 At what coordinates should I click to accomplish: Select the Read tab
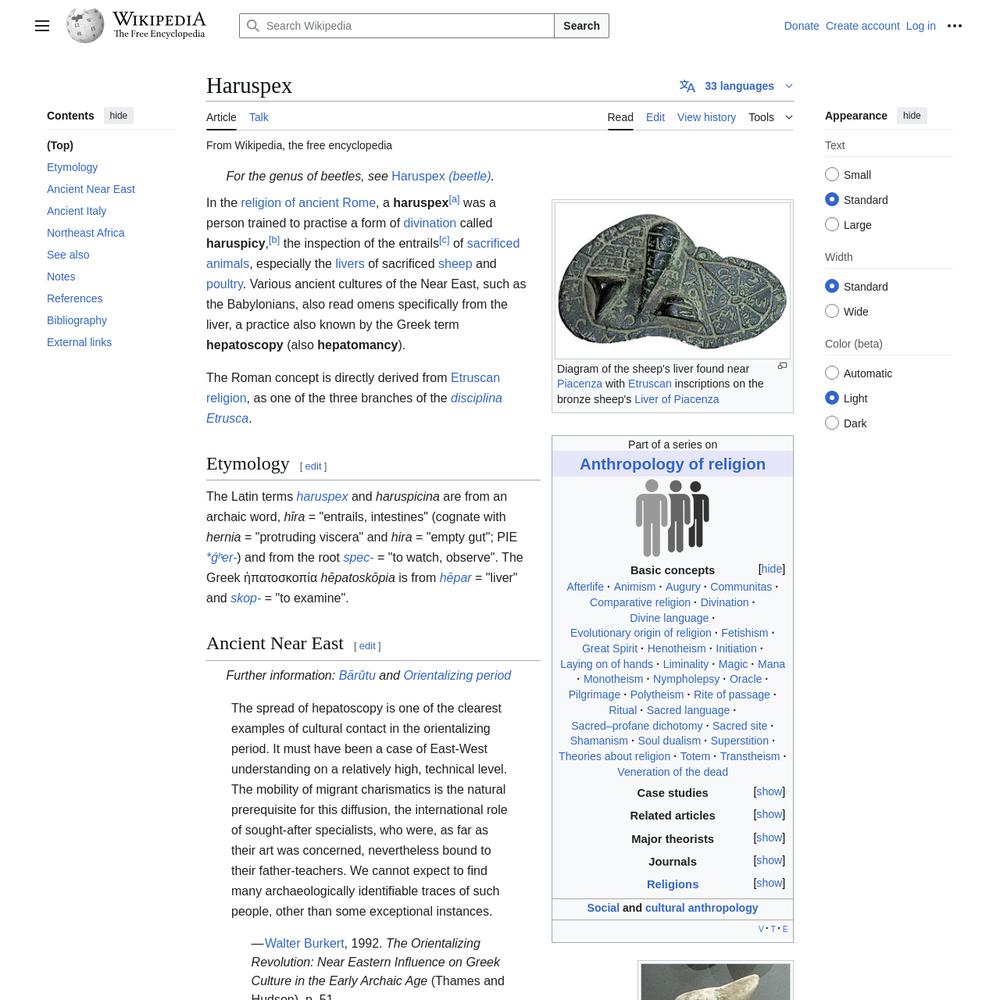[620, 117]
